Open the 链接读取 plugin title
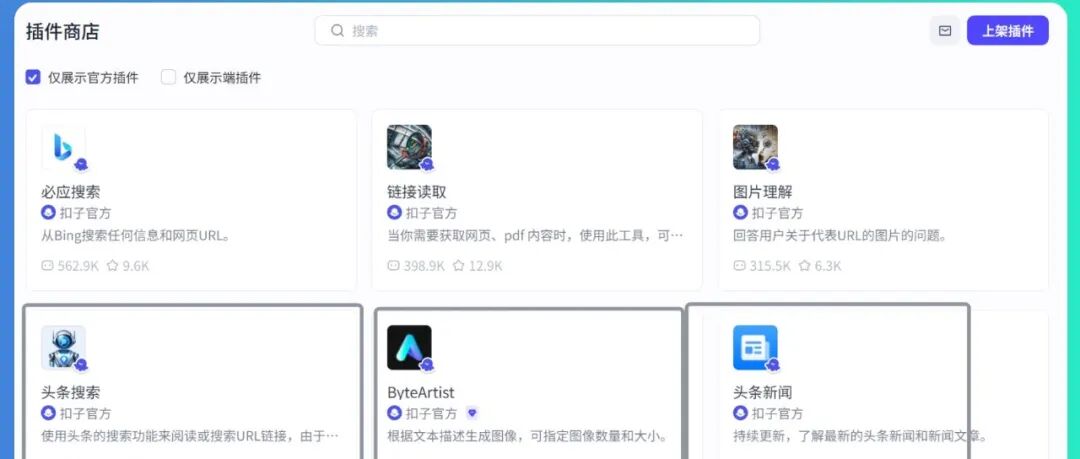Viewport: 1080px width, 459px height. 417,192
